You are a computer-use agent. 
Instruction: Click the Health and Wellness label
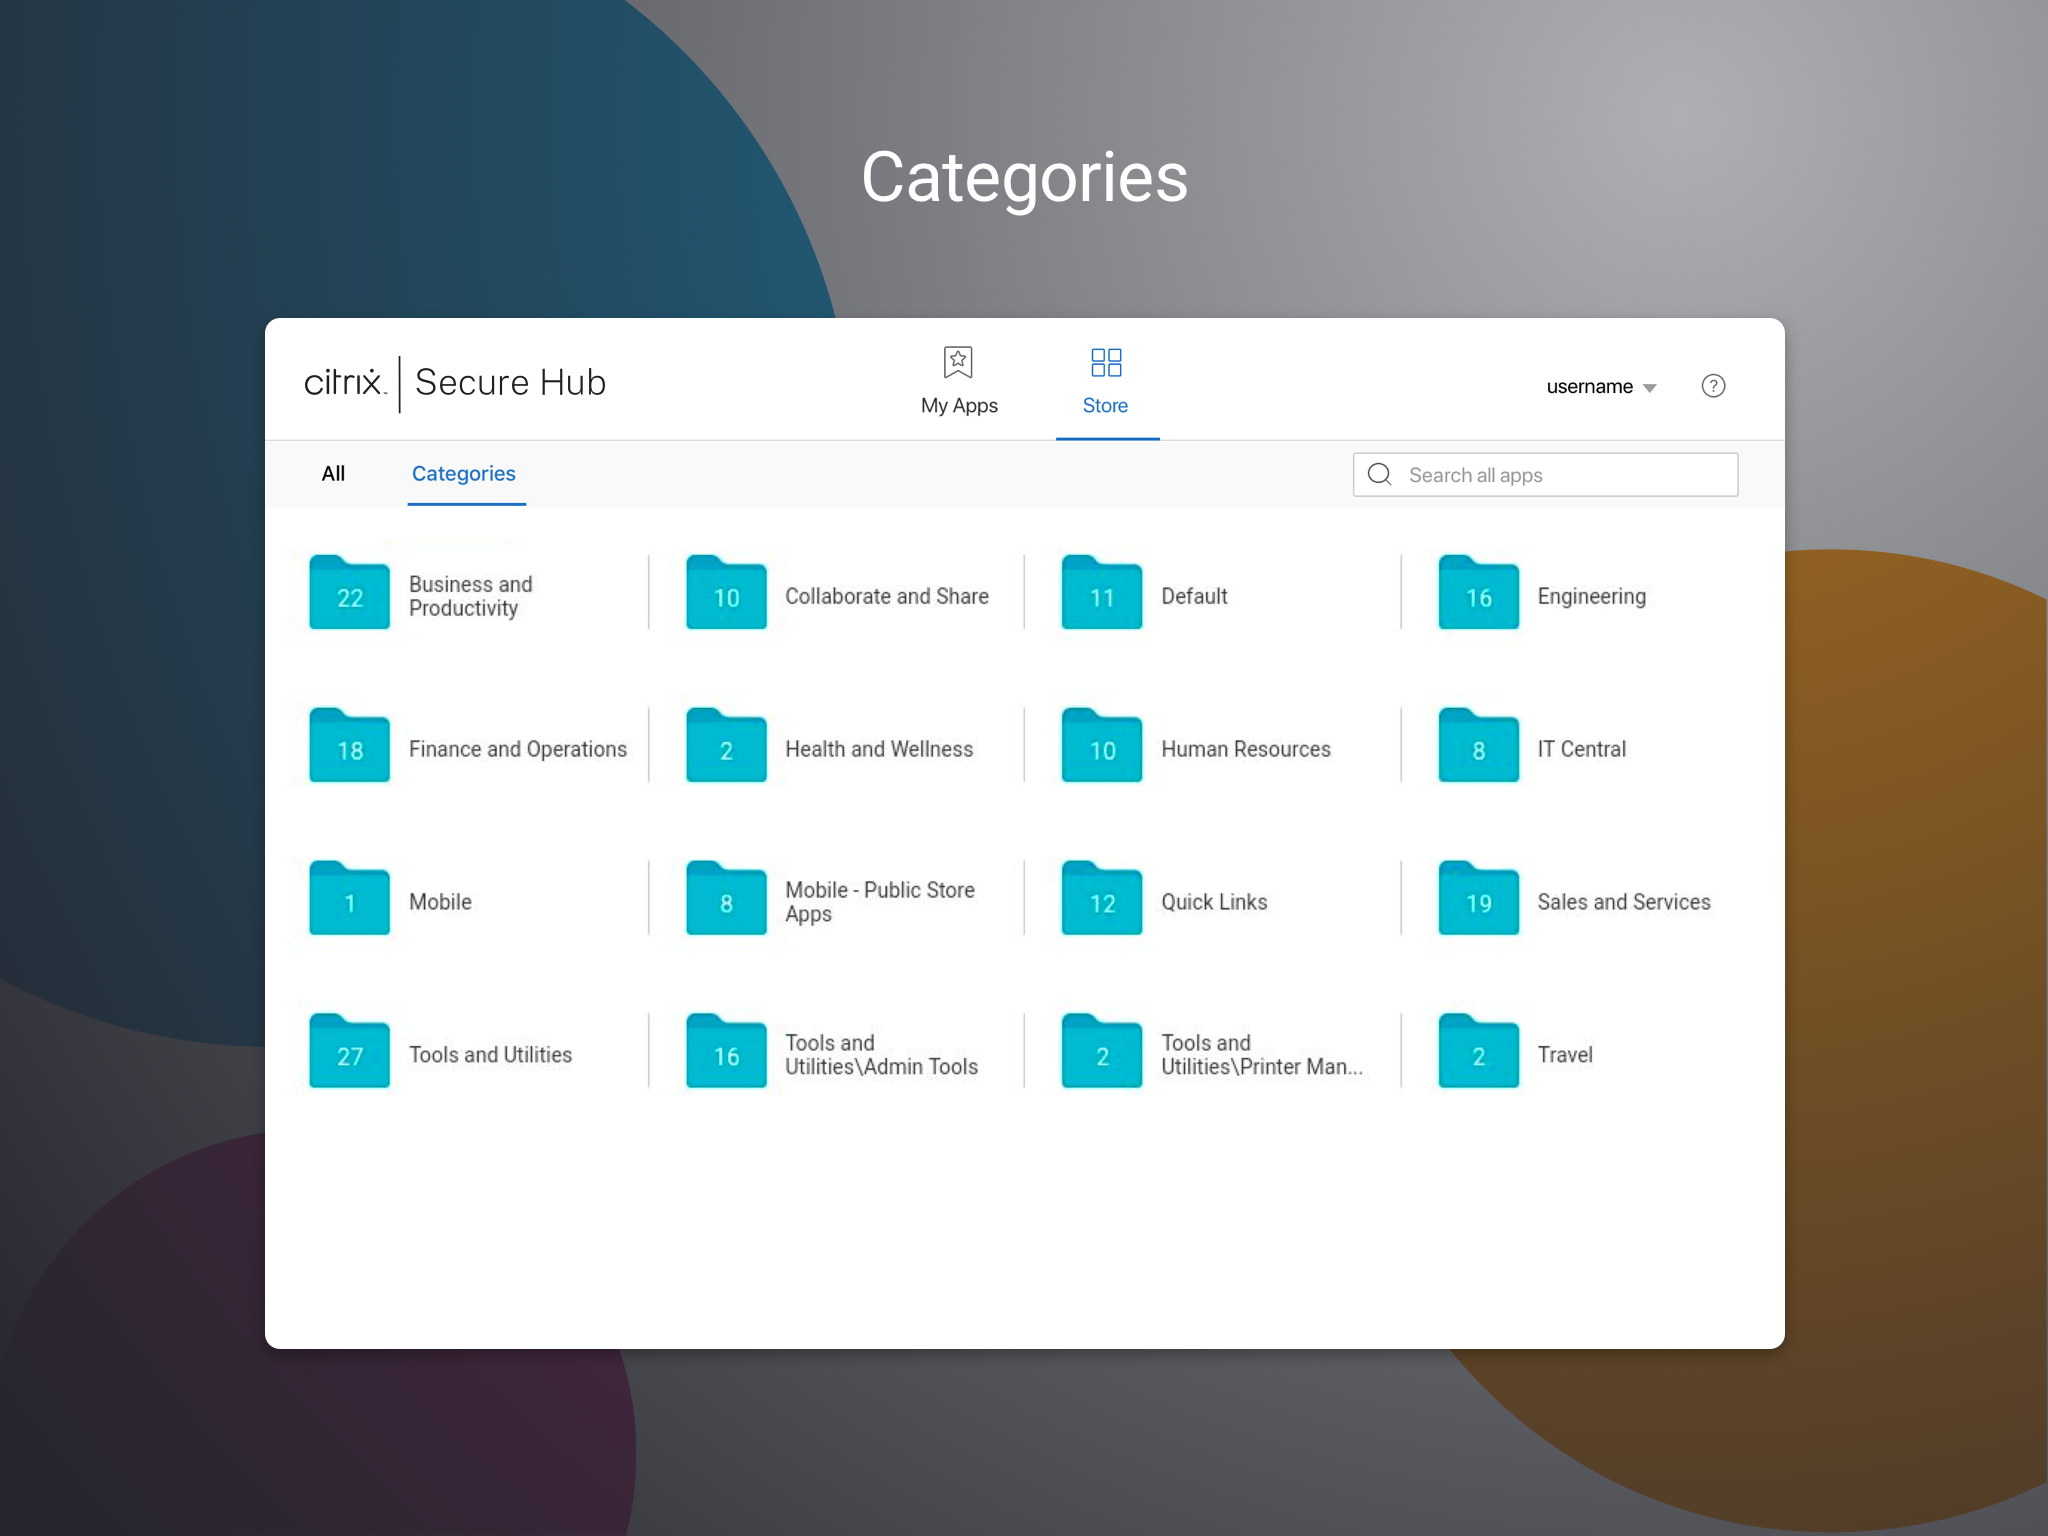click(879, 749)
